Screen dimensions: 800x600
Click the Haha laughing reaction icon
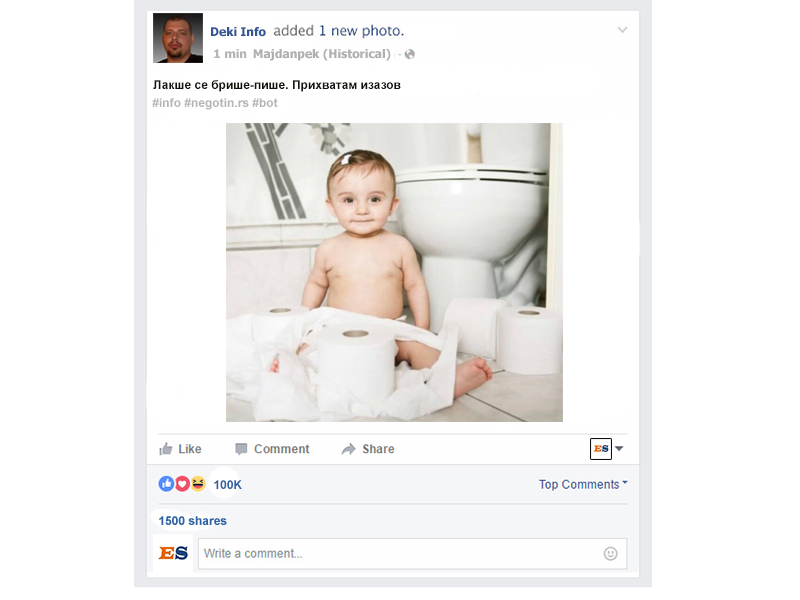198,484
